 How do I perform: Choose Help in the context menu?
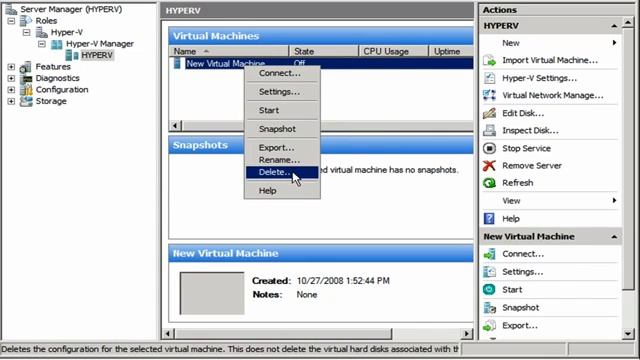(282, 191)
